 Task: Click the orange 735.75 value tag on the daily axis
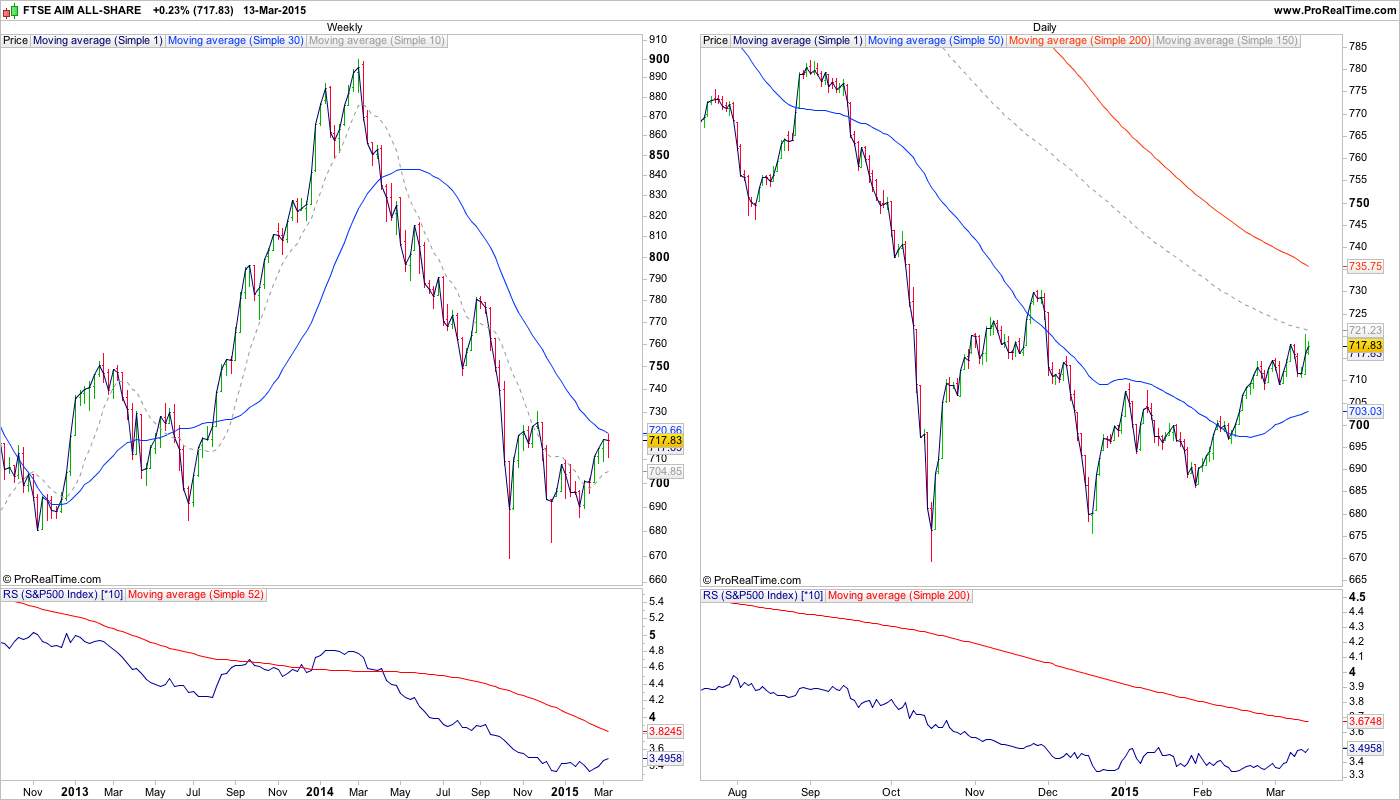1365,266
